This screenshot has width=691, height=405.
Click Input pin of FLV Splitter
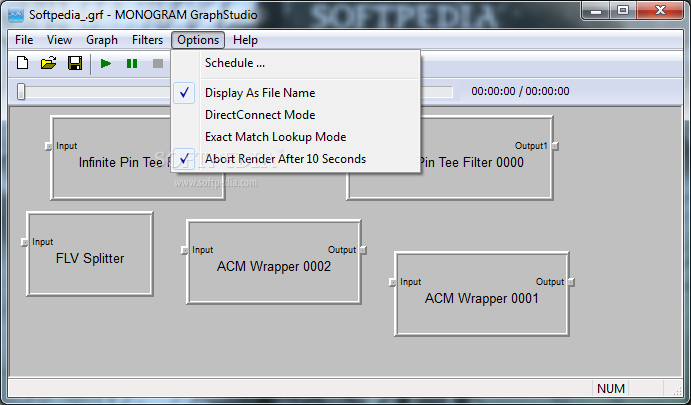point(25,242)
